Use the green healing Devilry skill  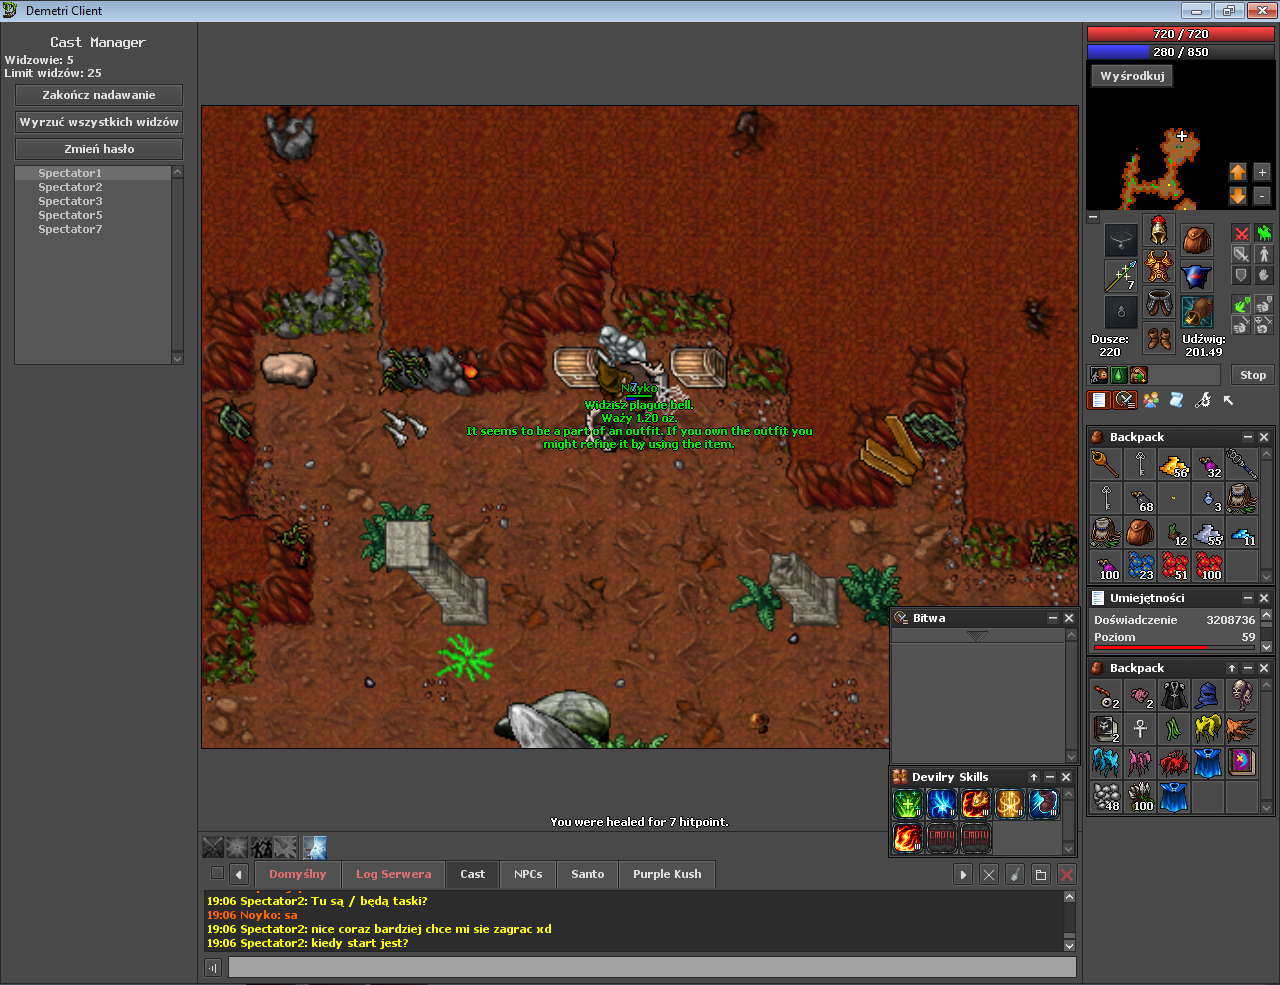(908, 804)
